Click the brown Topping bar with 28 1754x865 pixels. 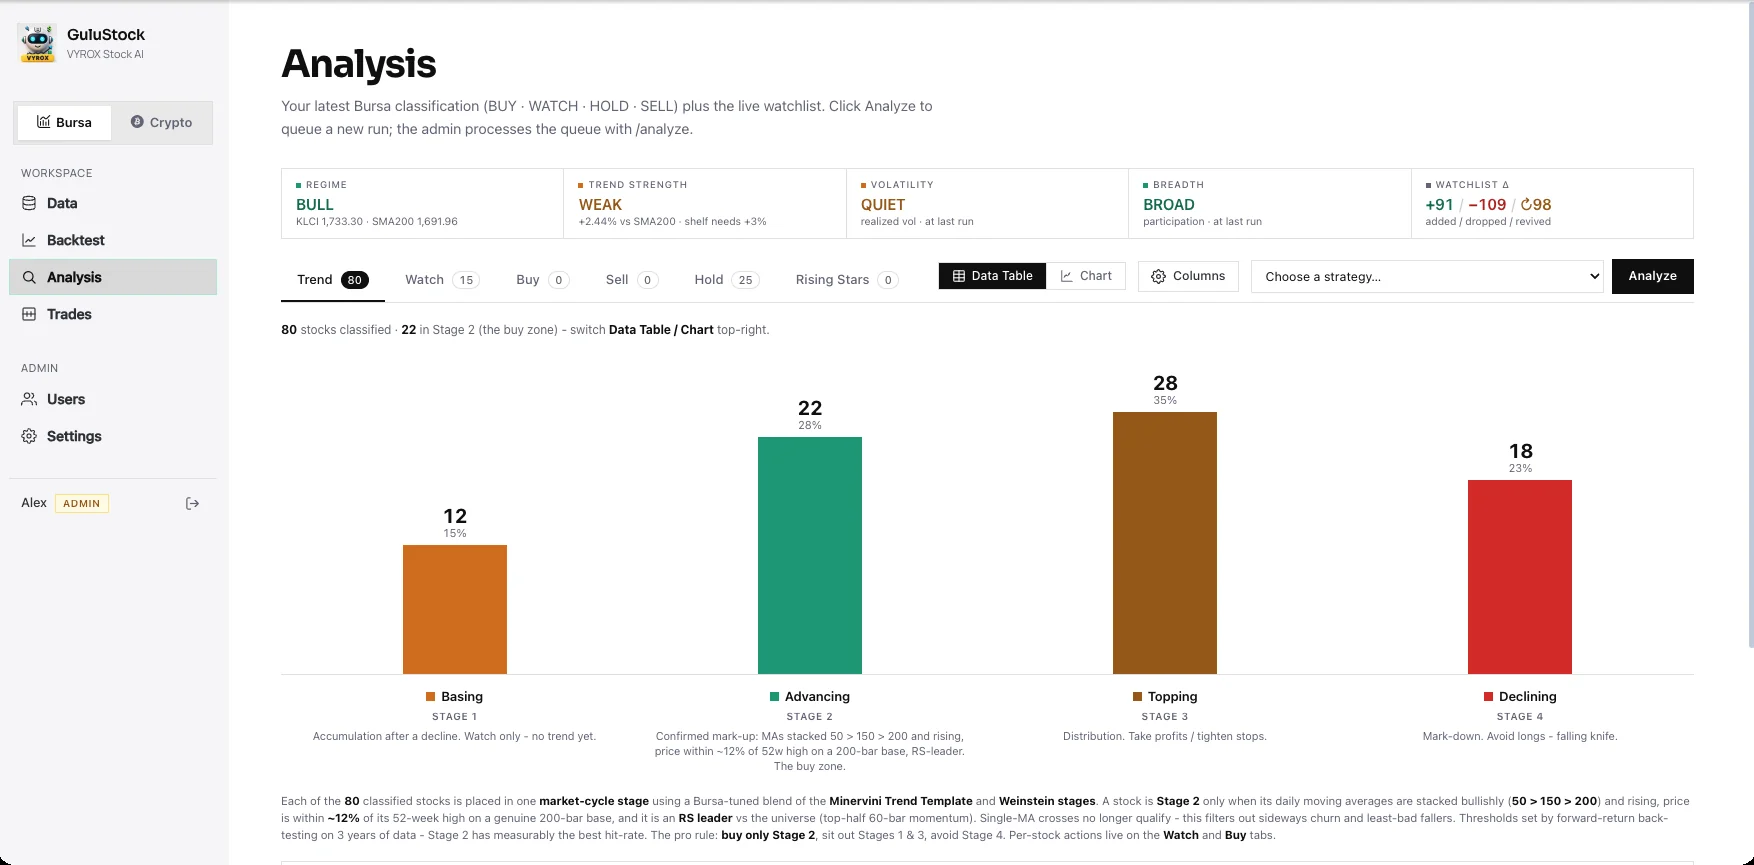click(1165, 543)
